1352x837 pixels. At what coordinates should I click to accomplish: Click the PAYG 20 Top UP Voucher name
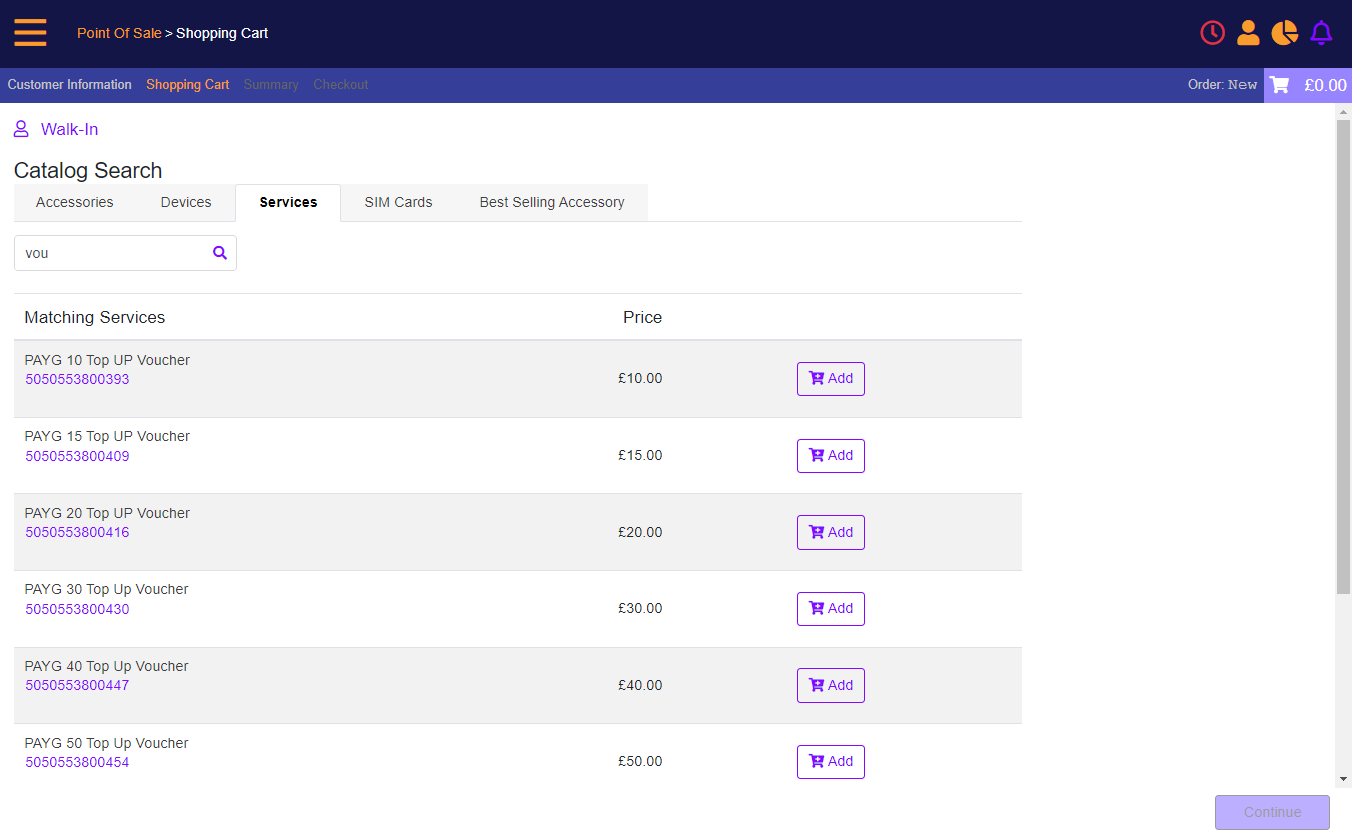pos(107,513)
